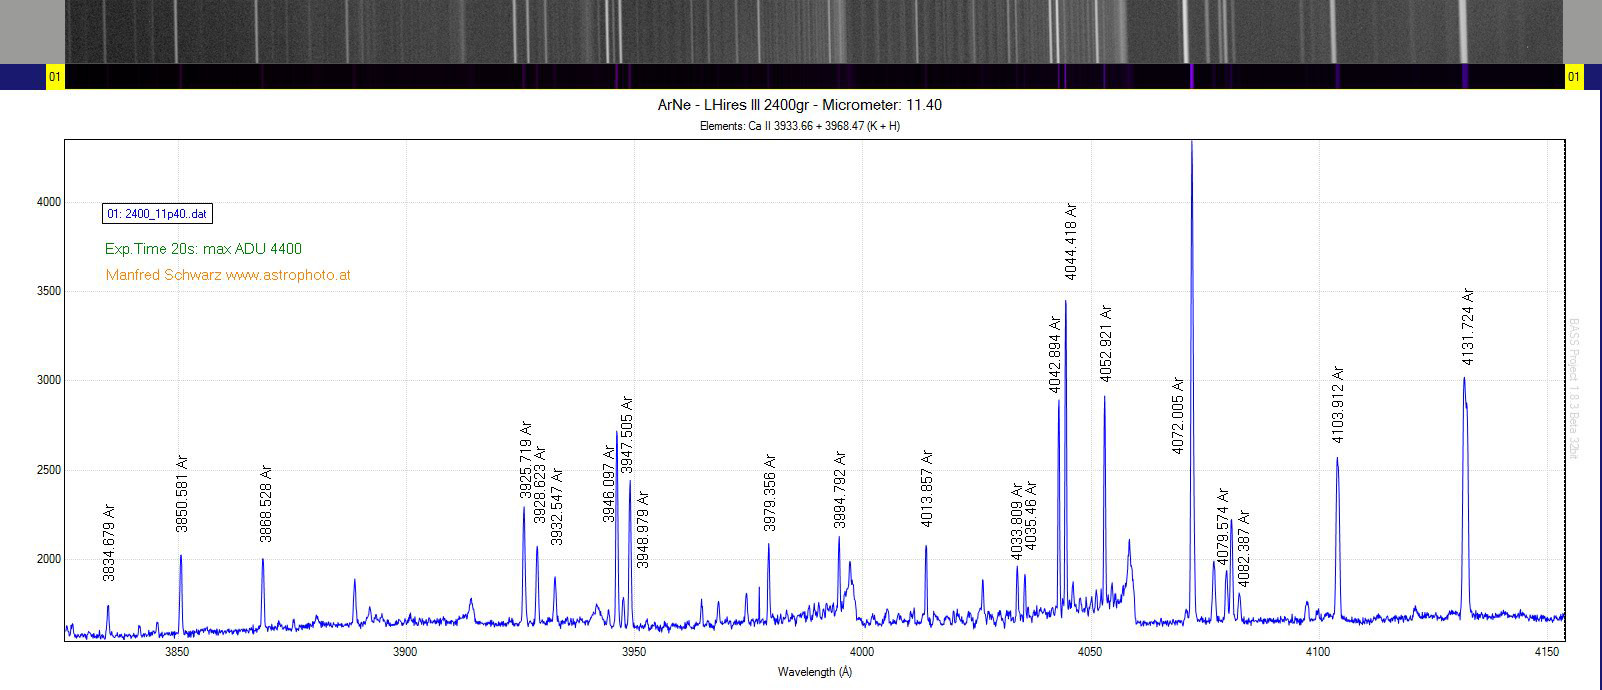This screenshot has height=690, width=1602.
Task: Click the Exp.Time 20s max ADU annotation
Action: [x=203, y=249]
